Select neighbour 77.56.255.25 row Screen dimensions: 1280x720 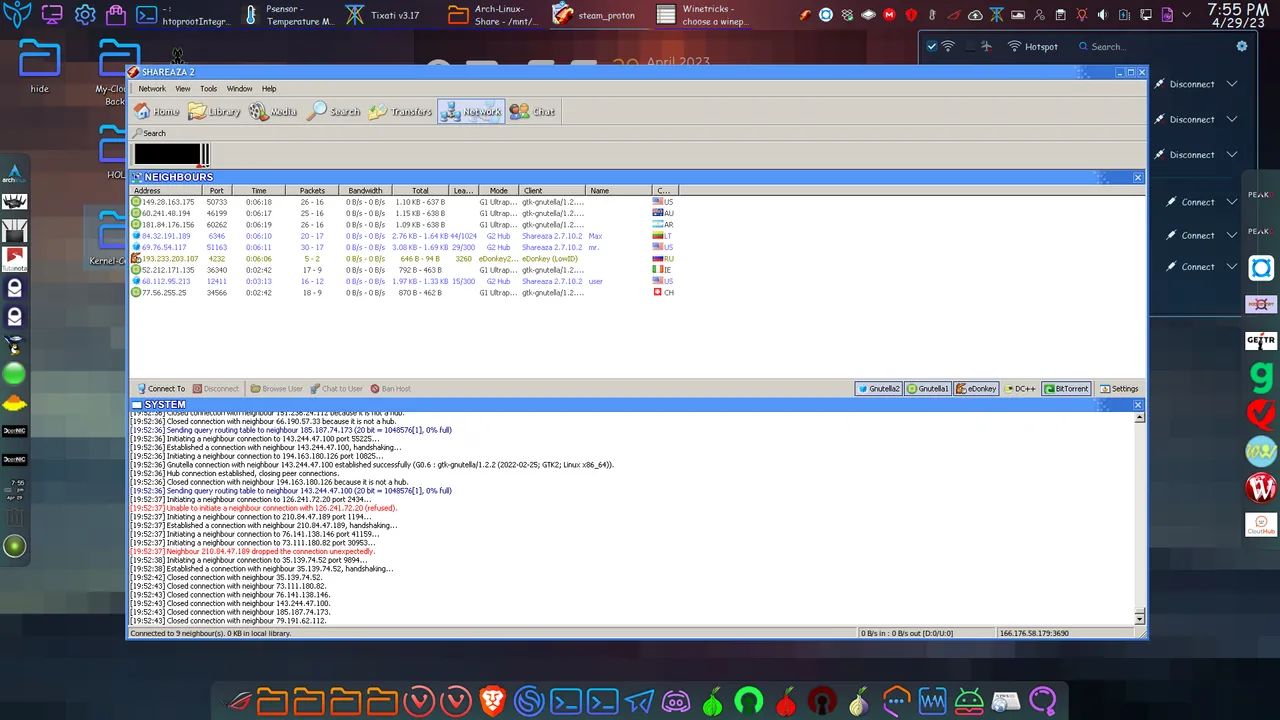405,293
